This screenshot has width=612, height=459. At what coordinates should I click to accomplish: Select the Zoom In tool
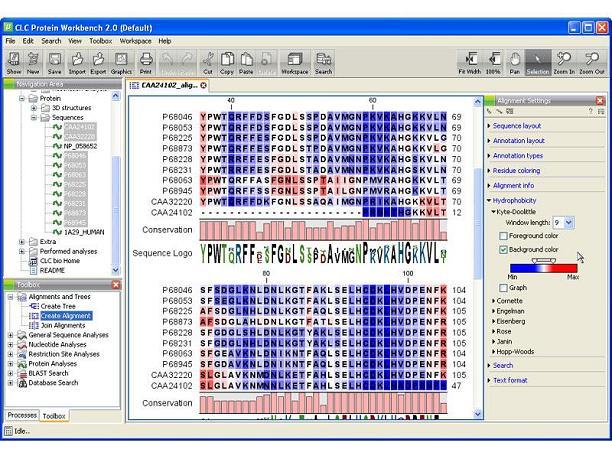point(564,62)
